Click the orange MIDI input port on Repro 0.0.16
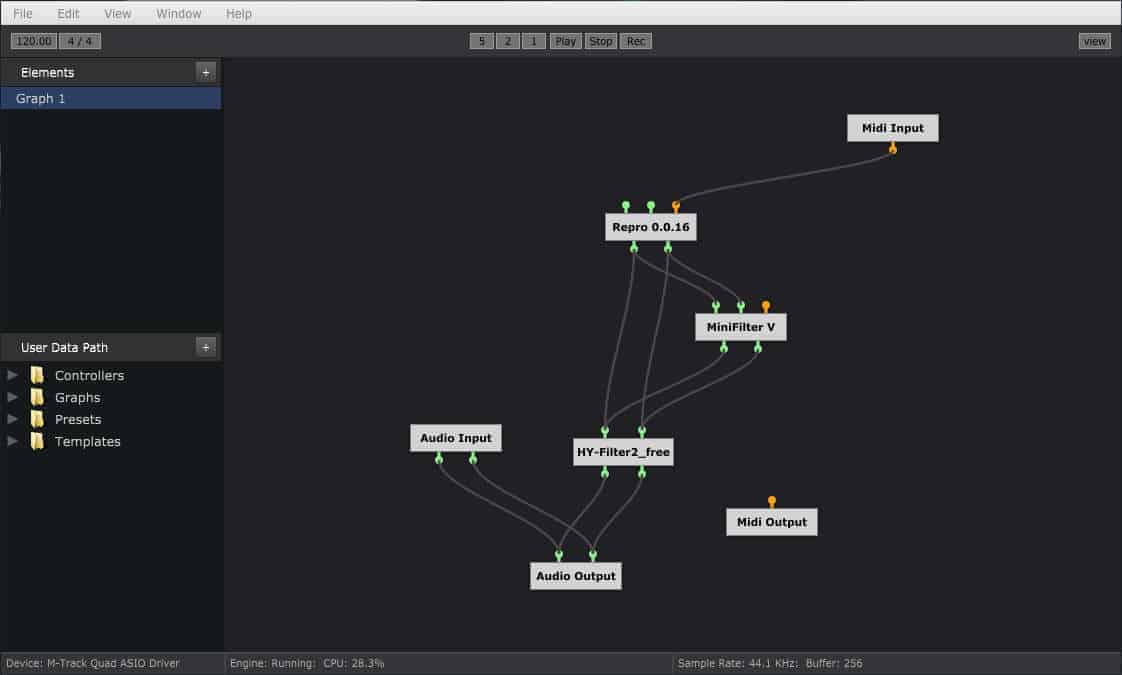The height and width of the screenshot is (675, 1122). [676, 206]
